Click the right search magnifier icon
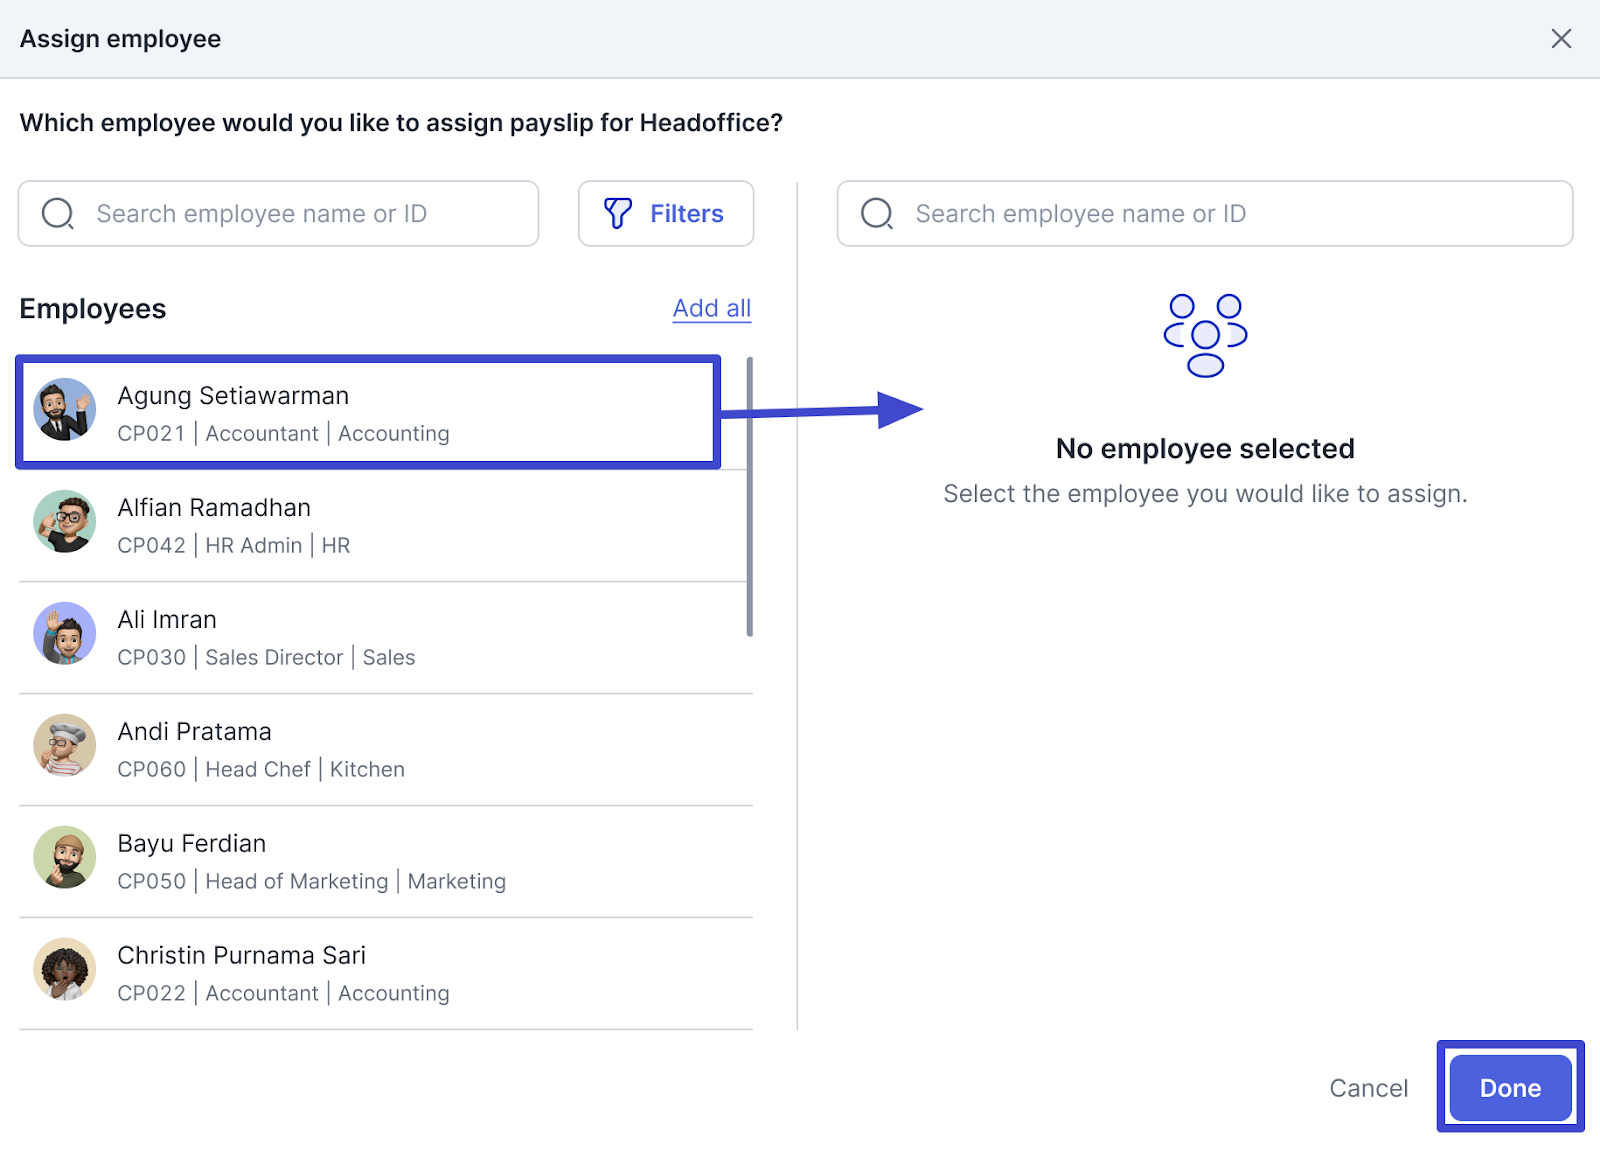The width and height of the screenshot is (1600, 1151). [877, 213]
